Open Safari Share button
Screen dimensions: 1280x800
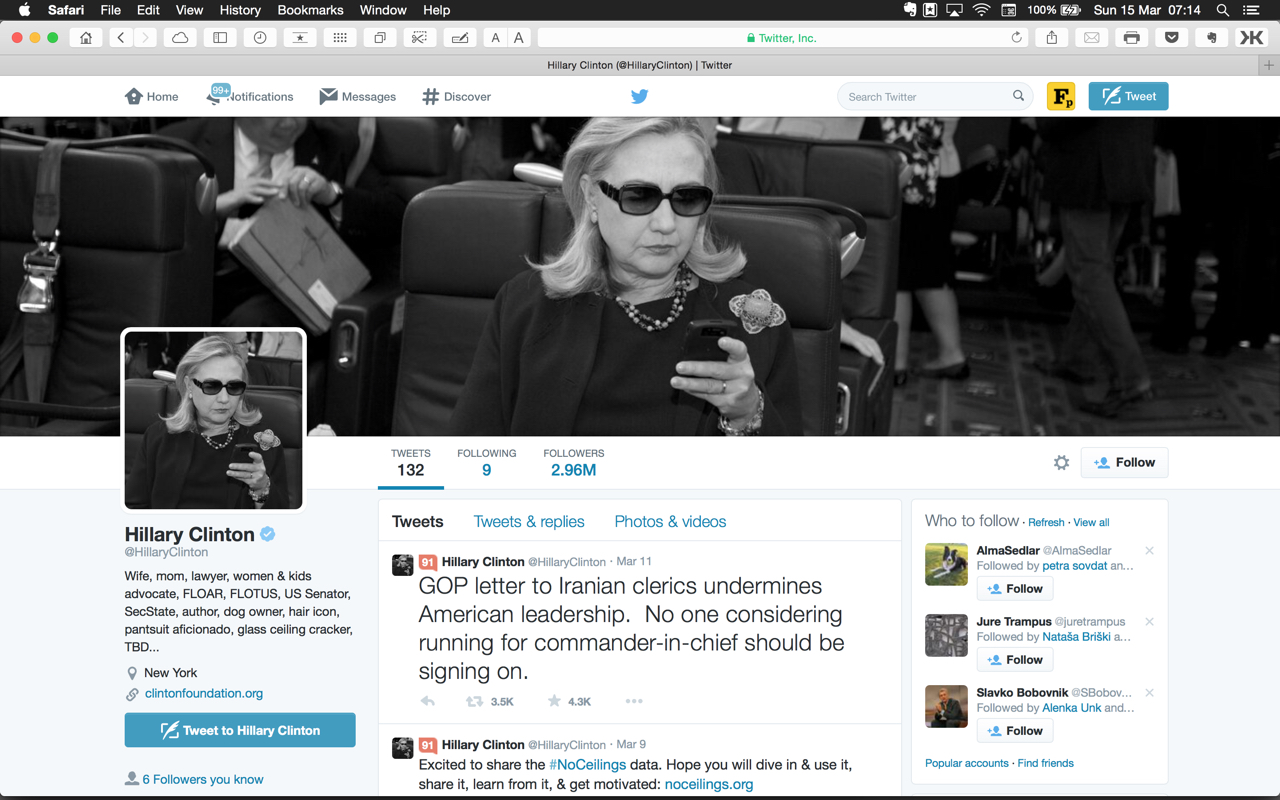[1052, 38]
